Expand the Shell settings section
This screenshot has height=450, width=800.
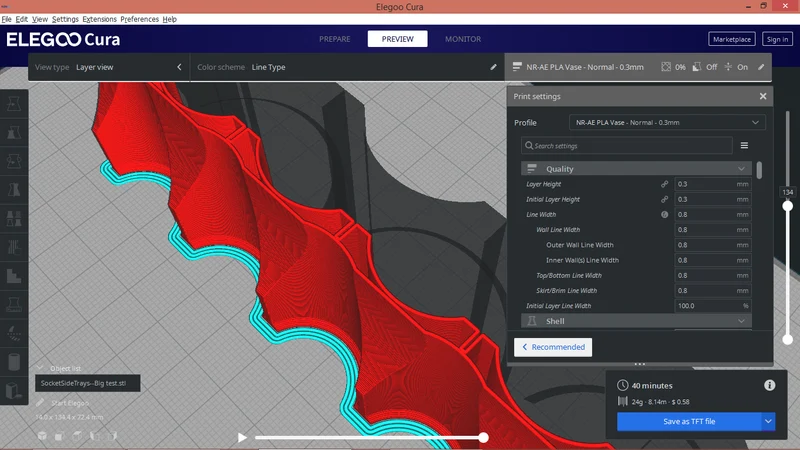click(x=636, y=321)
